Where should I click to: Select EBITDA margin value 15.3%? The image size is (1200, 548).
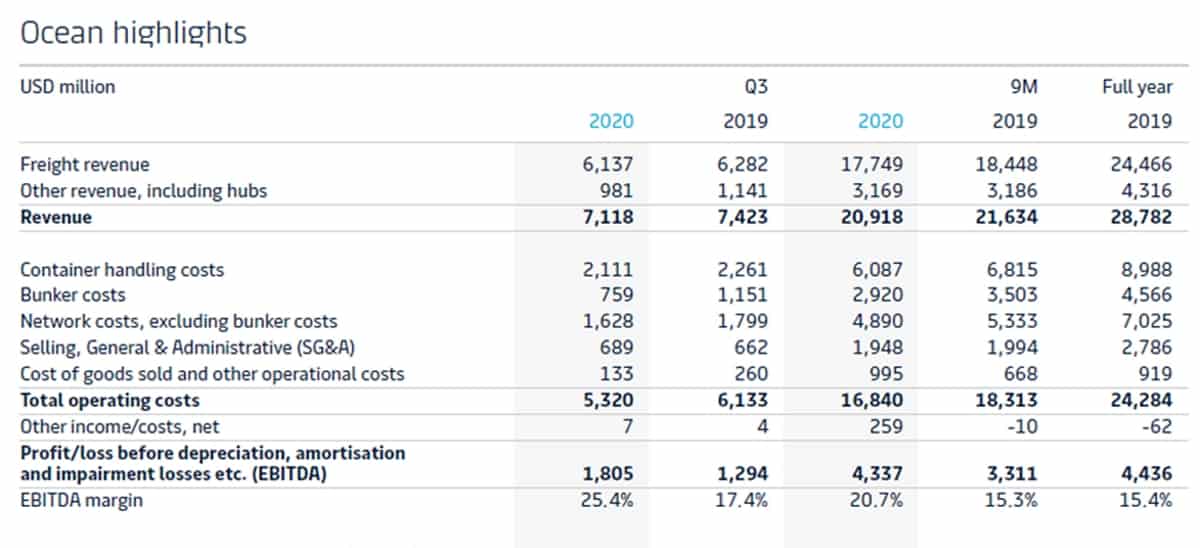(1011, 500)
